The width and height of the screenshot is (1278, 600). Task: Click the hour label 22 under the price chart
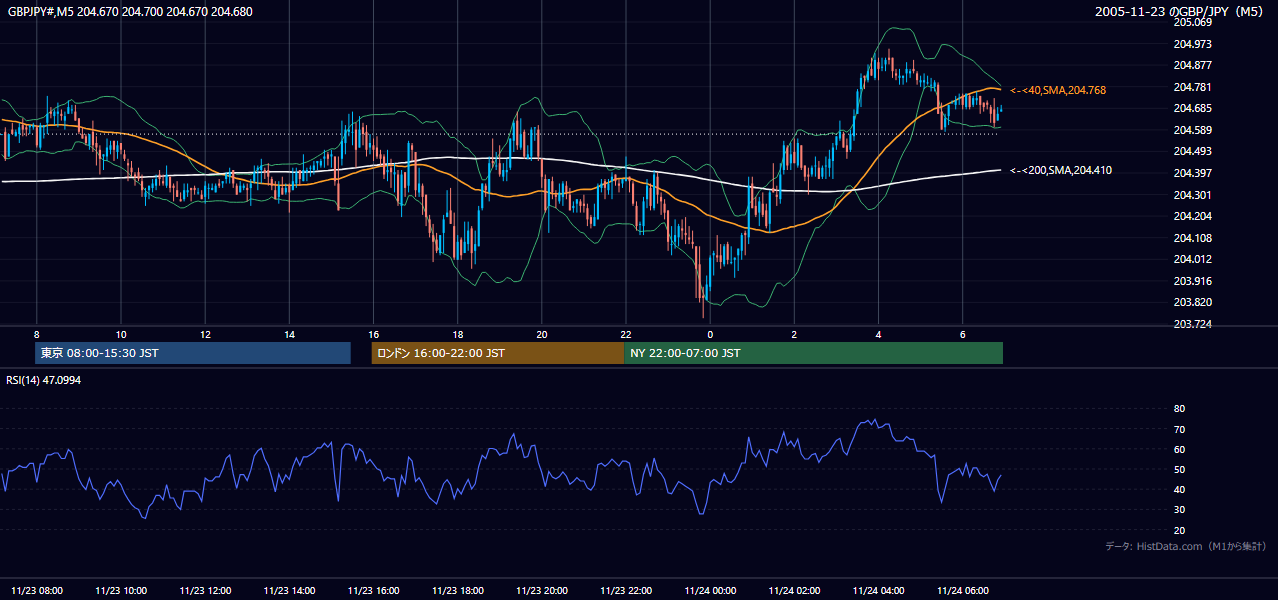(x=625, y=334)
